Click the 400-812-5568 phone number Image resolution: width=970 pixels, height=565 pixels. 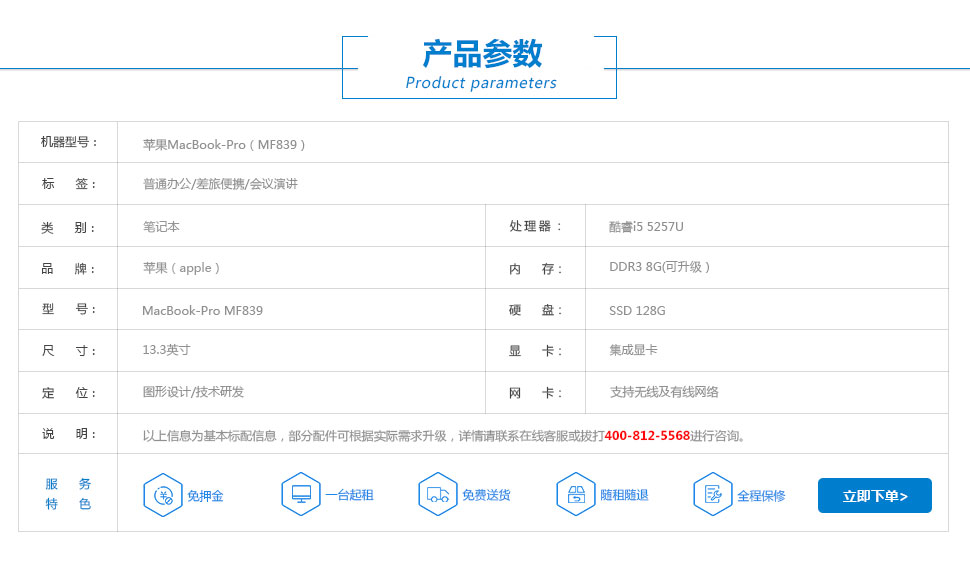coord(647,436)
